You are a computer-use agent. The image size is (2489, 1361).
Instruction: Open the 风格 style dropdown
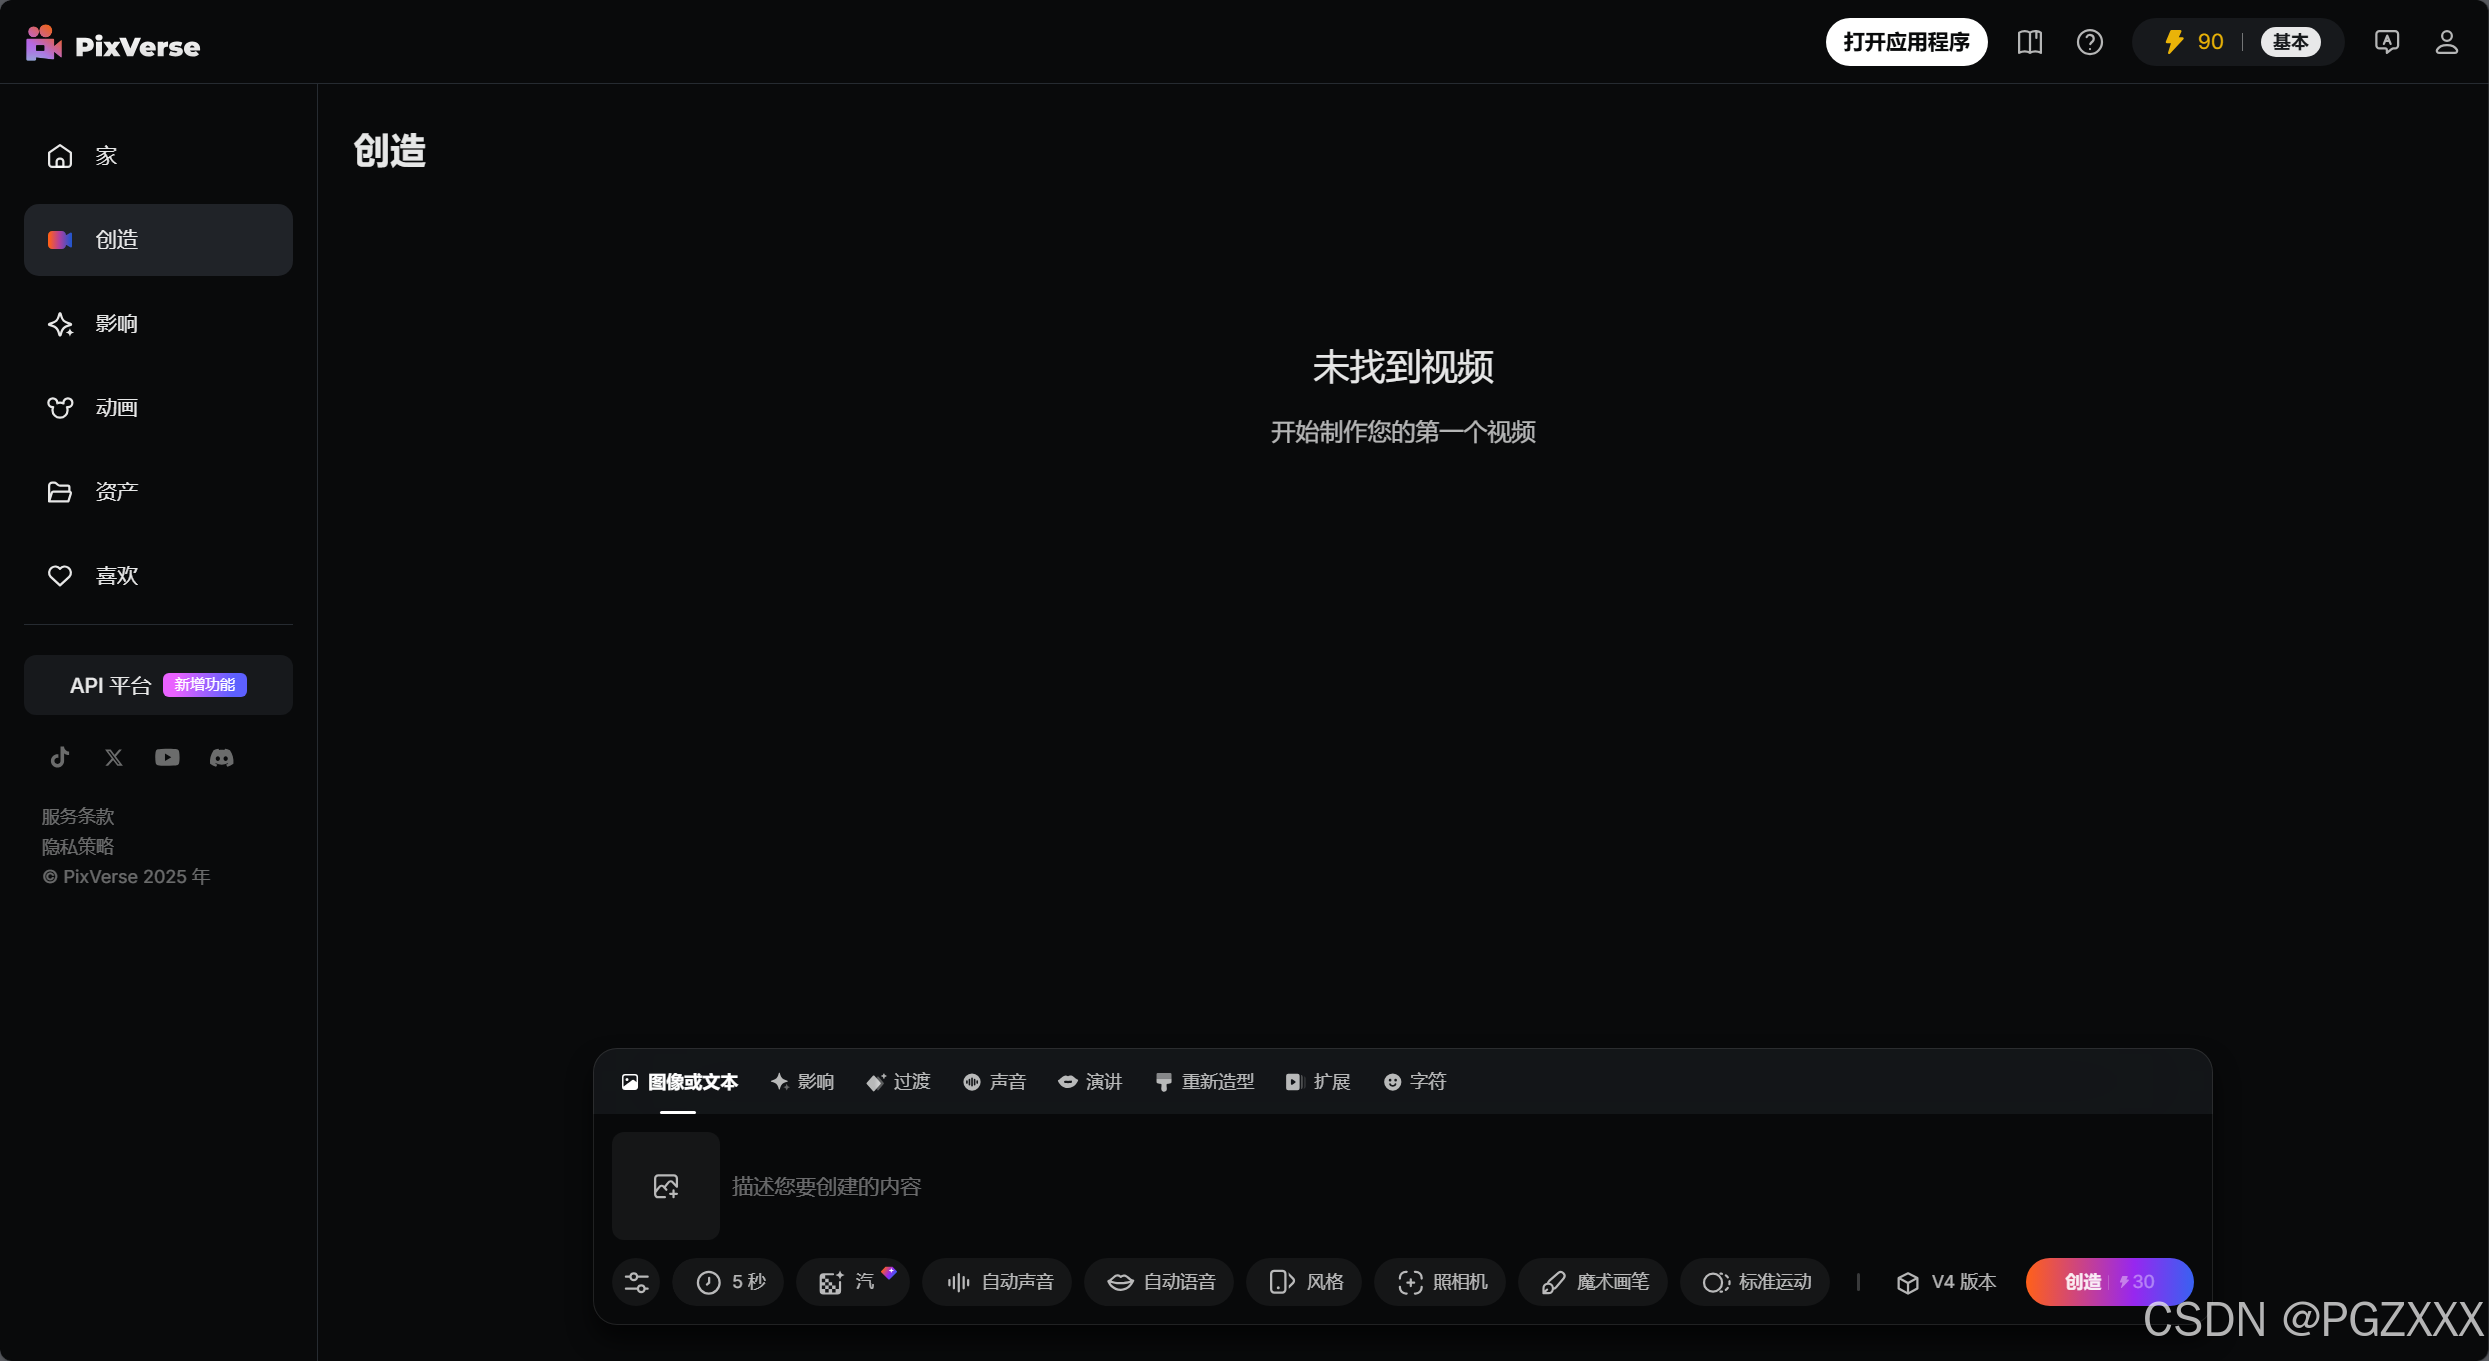click(x=1305, y=1282)
